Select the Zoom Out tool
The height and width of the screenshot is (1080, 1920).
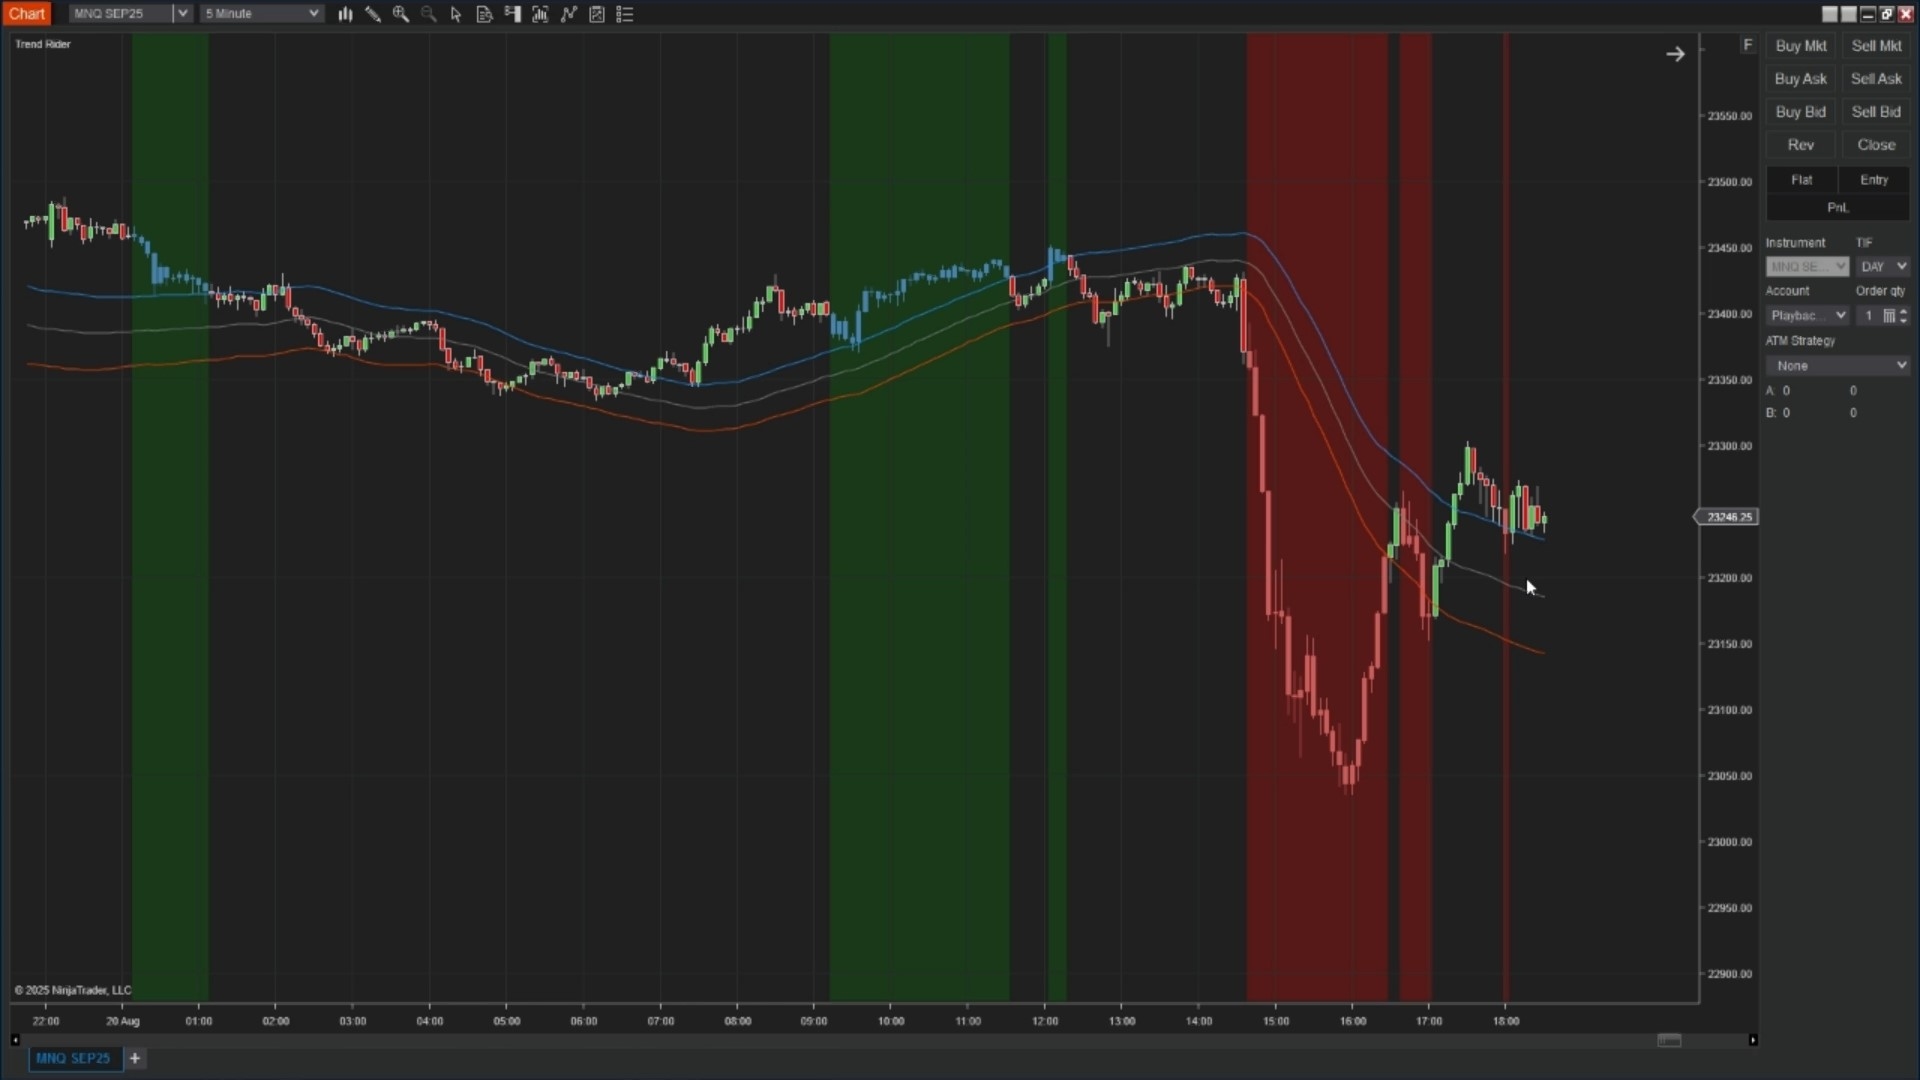click(x=428, y=14)
